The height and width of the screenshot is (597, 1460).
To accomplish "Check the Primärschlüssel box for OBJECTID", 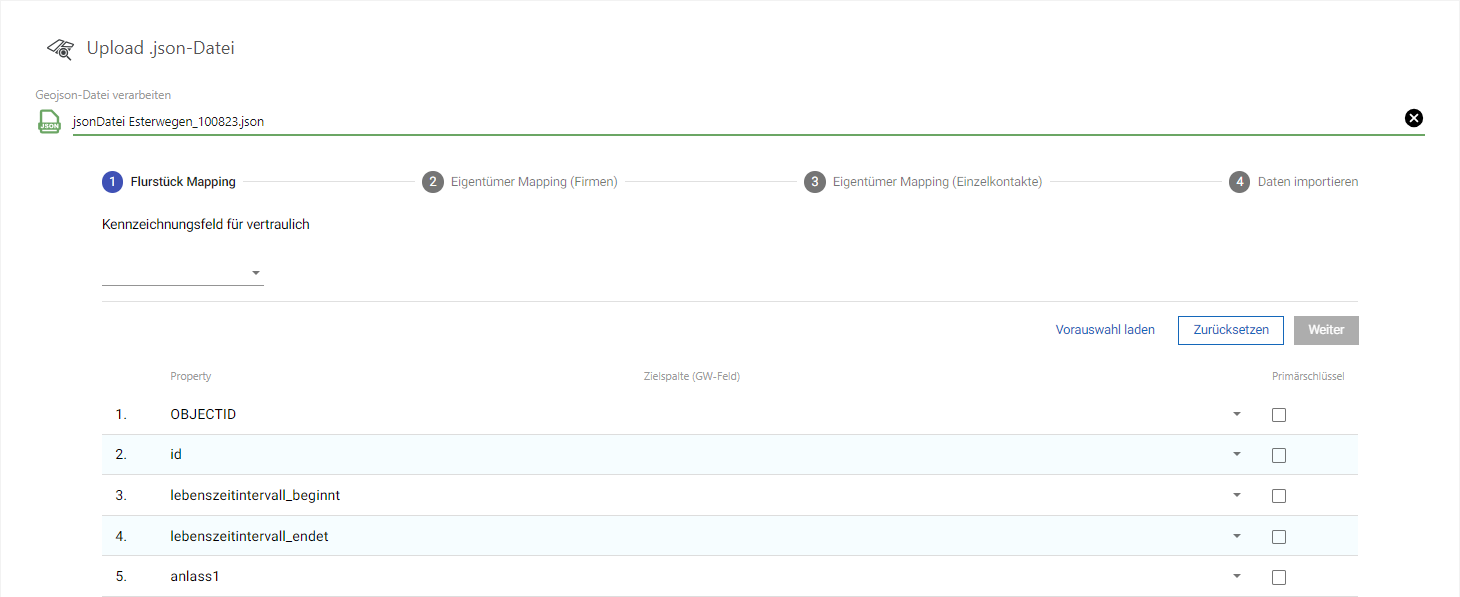I will (x=1279, y=415).
